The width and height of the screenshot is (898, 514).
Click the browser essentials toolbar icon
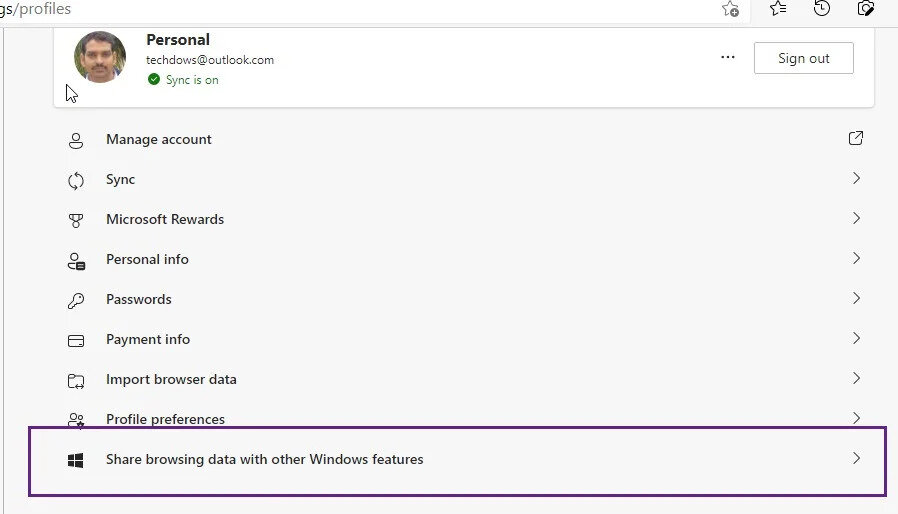(x=865, y=8)
